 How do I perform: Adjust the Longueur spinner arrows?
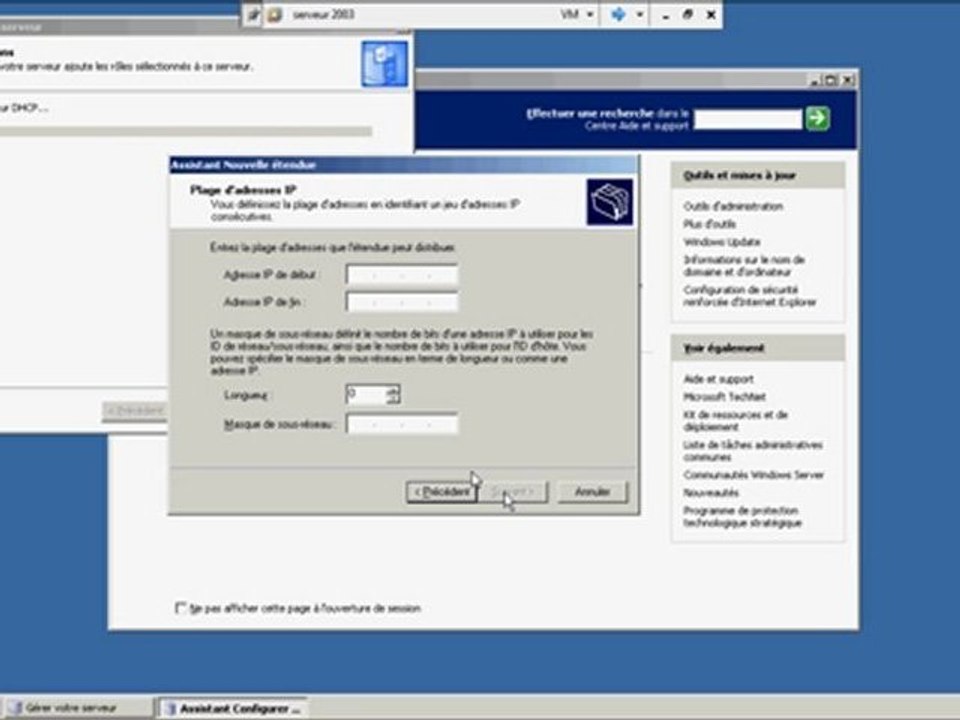tap(393, 394)
